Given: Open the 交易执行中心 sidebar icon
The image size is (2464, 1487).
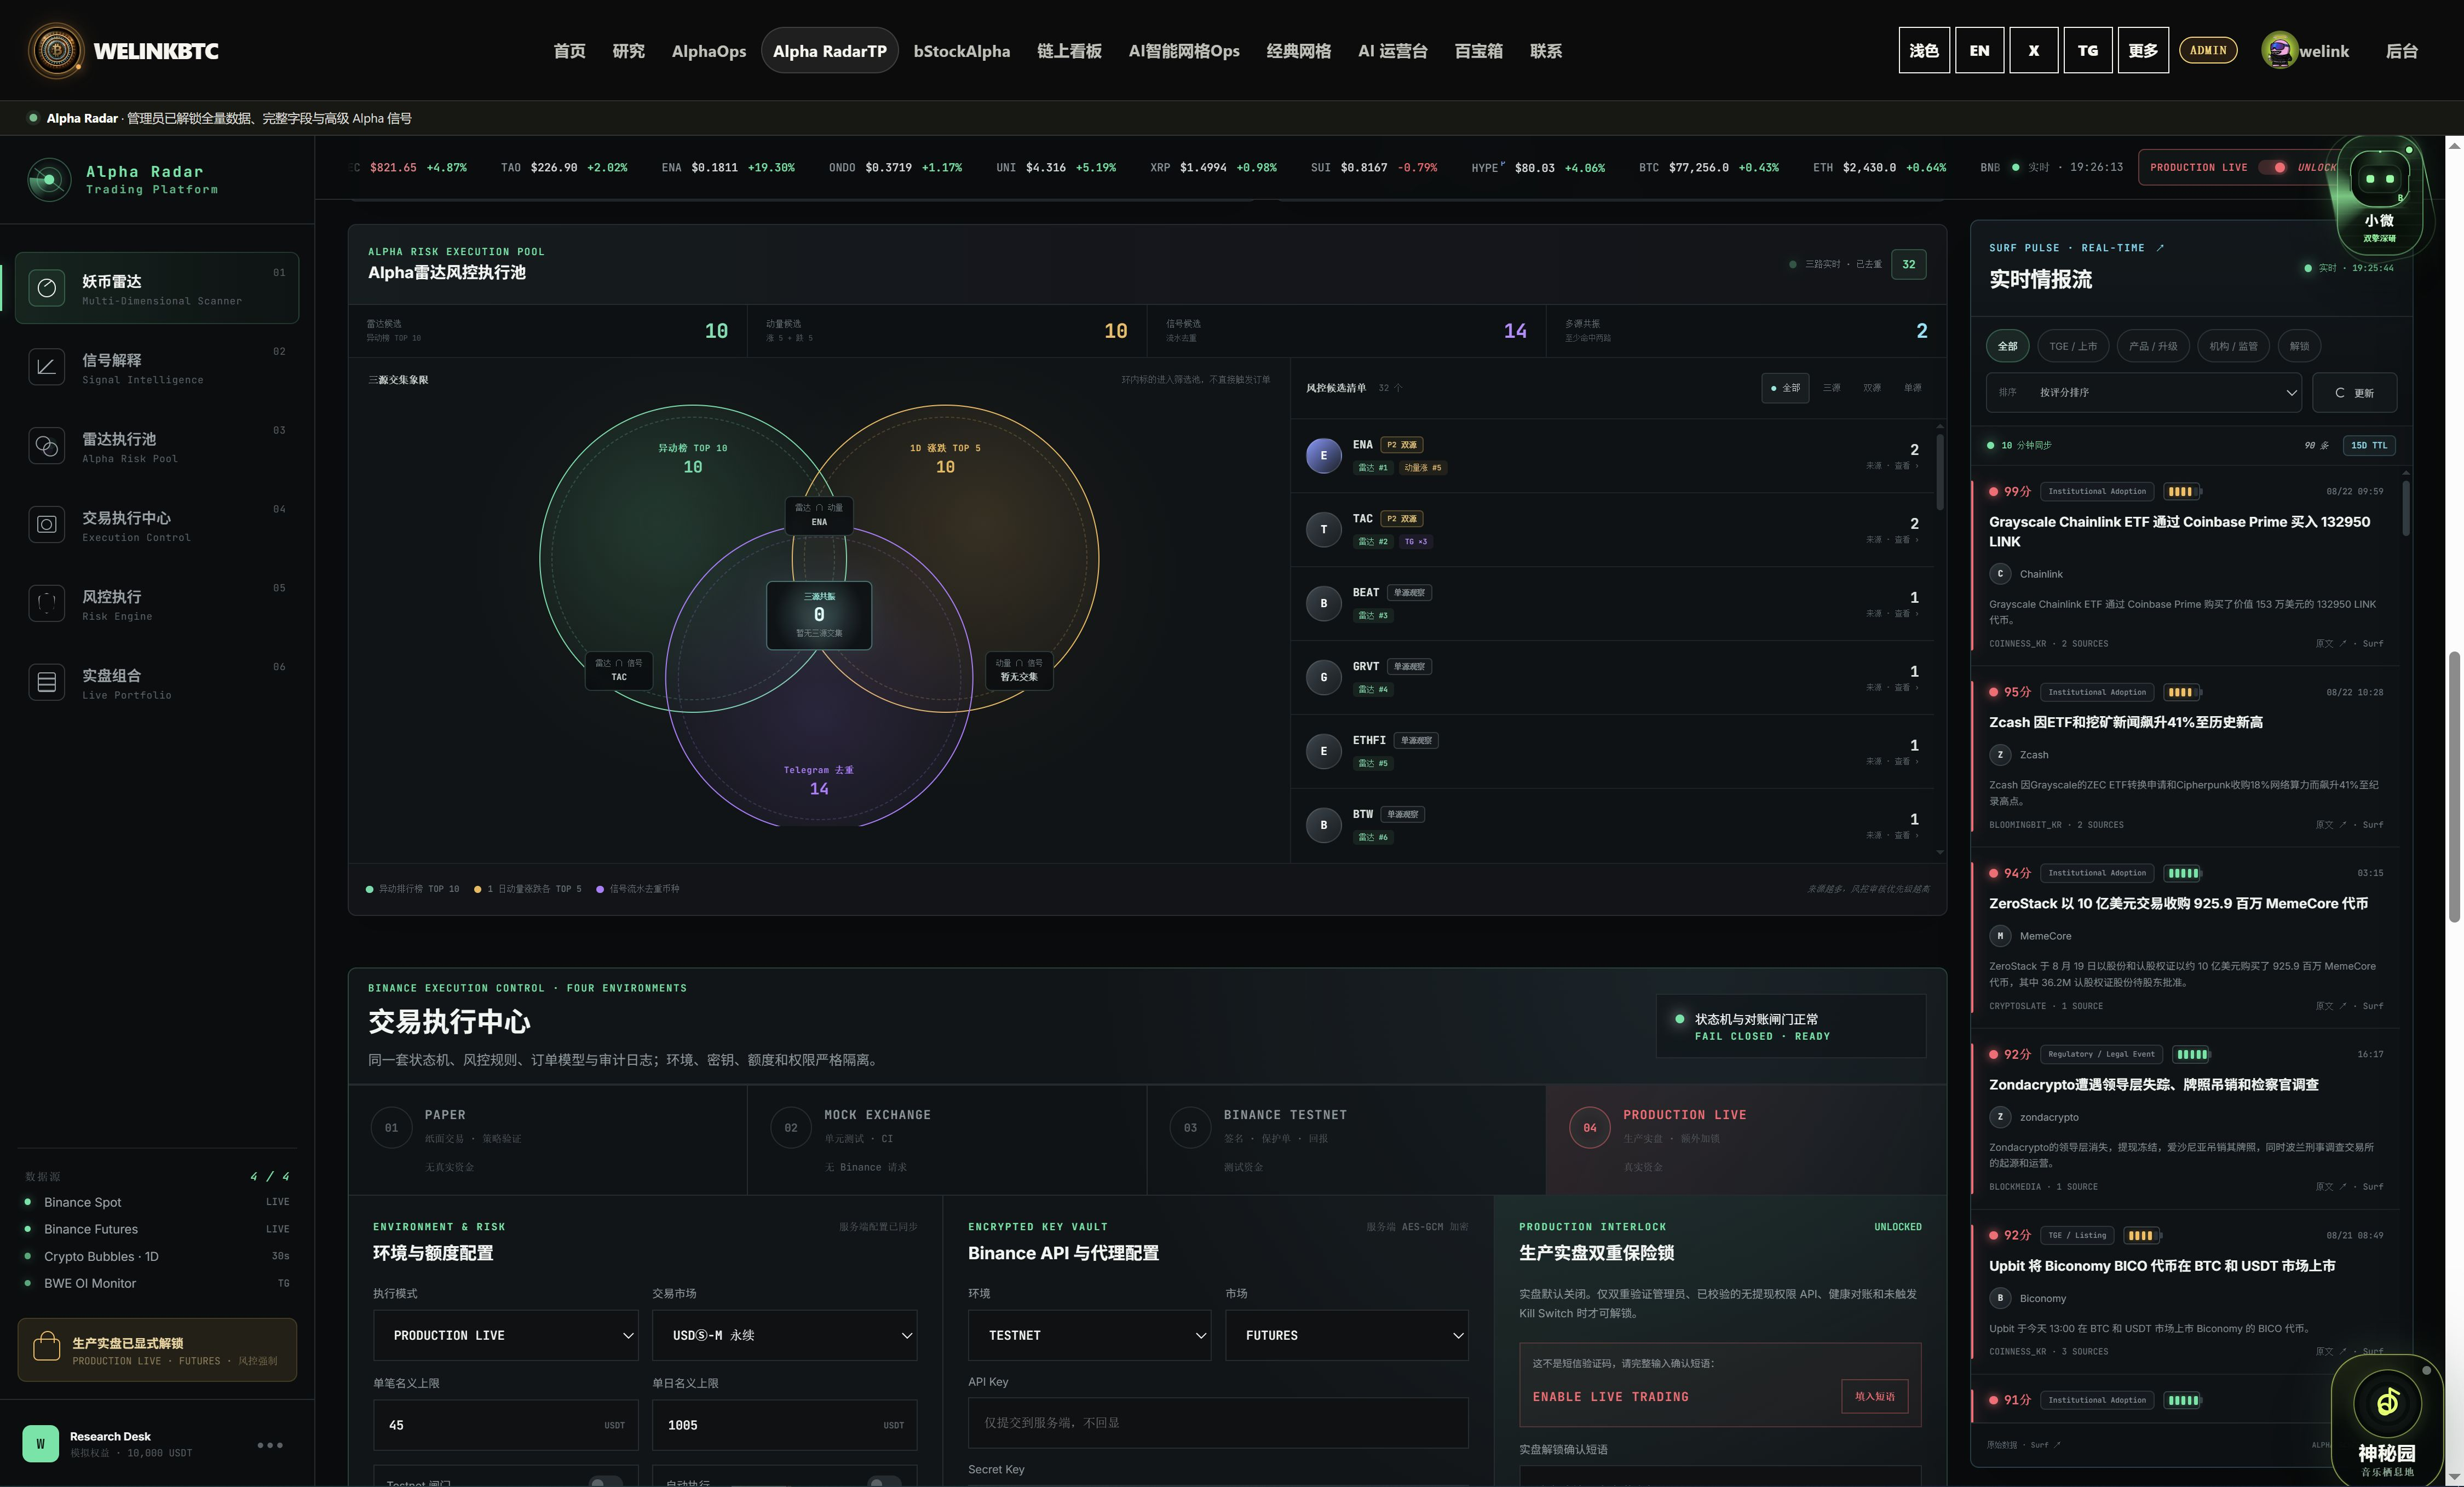Looking at the screenshot, I should tap(47, 524).
